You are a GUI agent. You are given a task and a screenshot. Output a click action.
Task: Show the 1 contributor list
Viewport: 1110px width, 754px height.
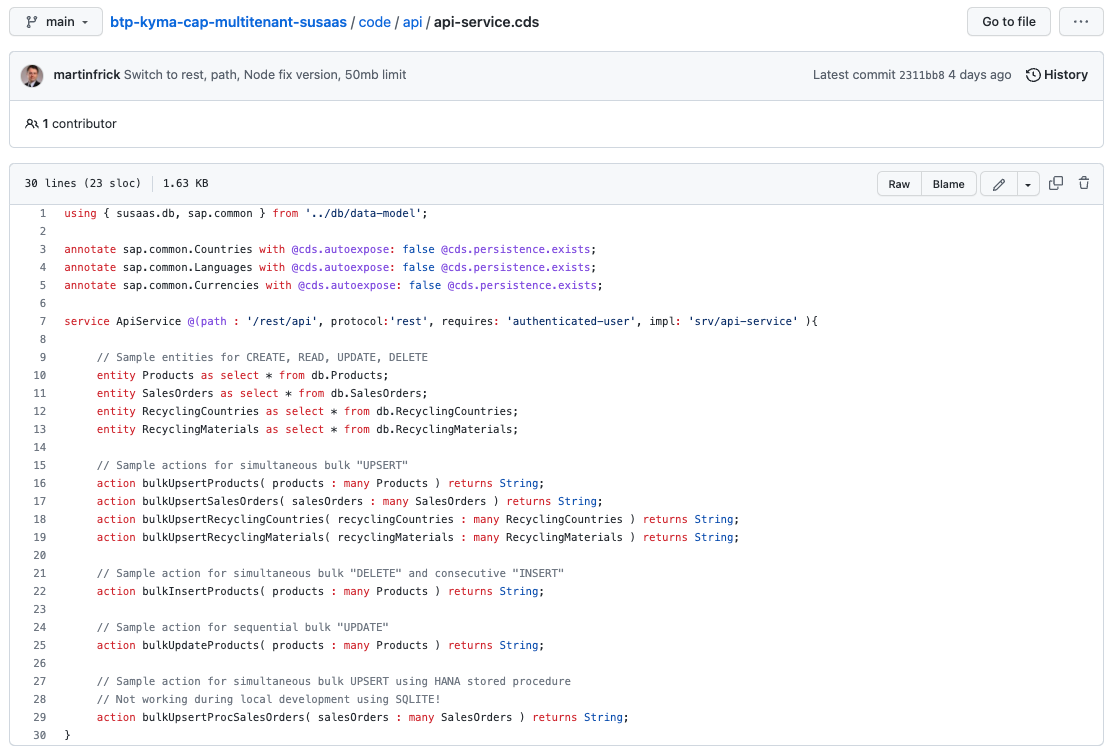(71, 124)
